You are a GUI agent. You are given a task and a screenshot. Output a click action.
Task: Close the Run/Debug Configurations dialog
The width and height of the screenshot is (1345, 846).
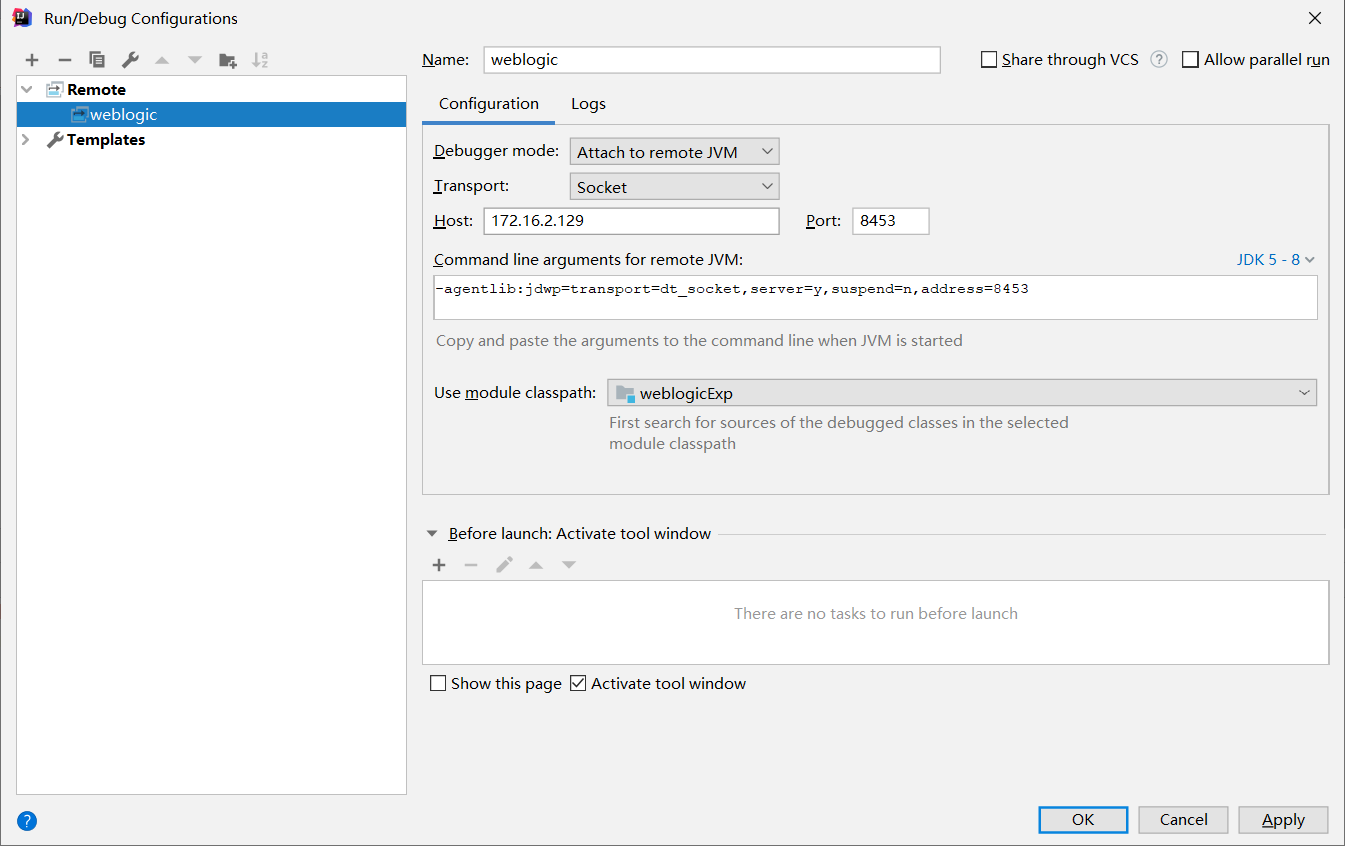click(1315, 18)
